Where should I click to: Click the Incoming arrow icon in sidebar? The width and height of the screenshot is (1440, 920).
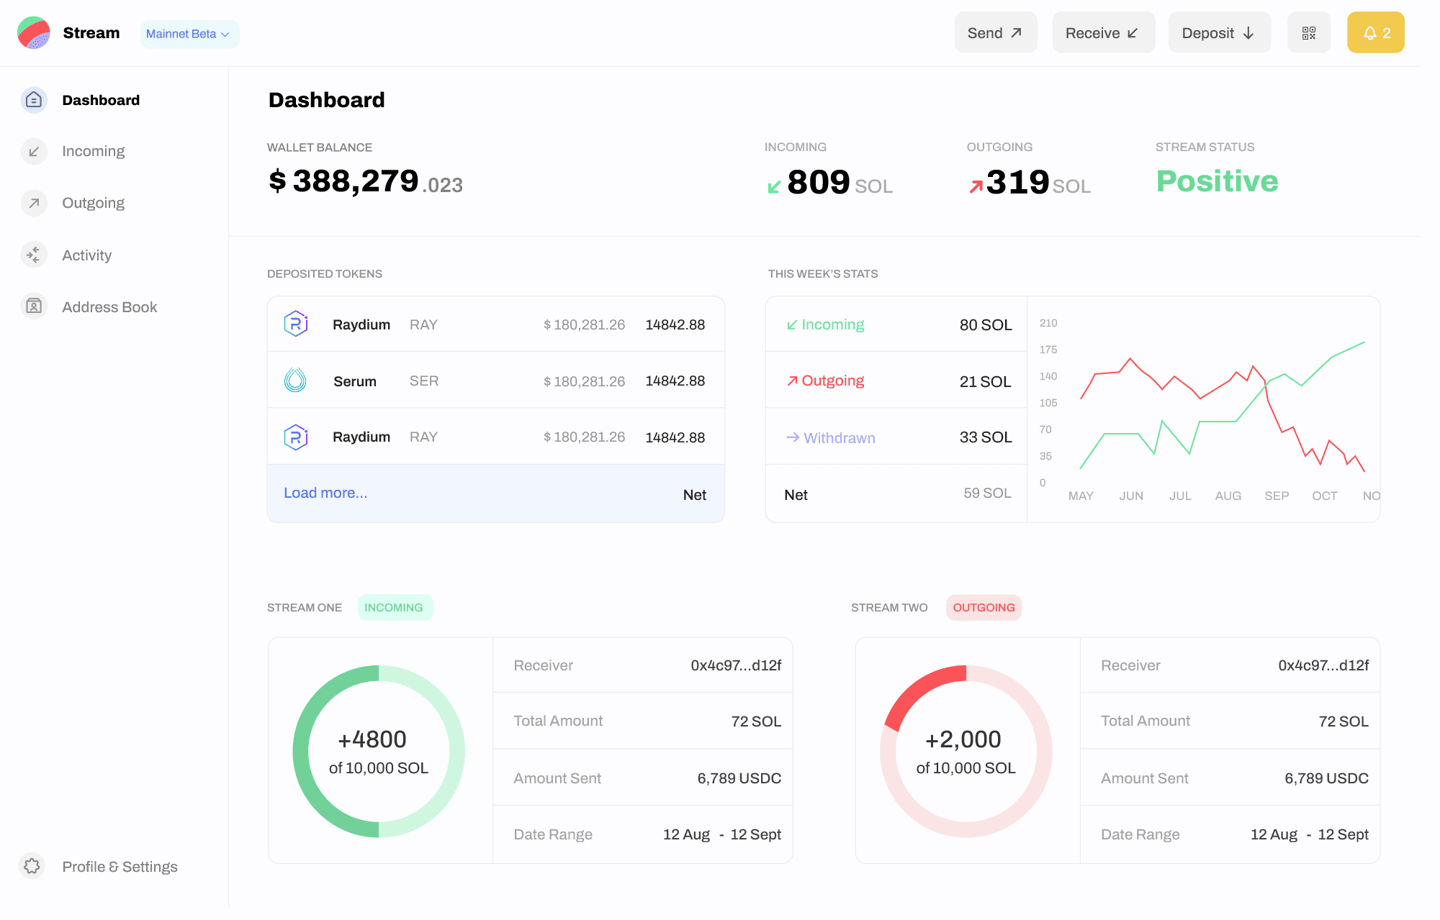point(34,151)
